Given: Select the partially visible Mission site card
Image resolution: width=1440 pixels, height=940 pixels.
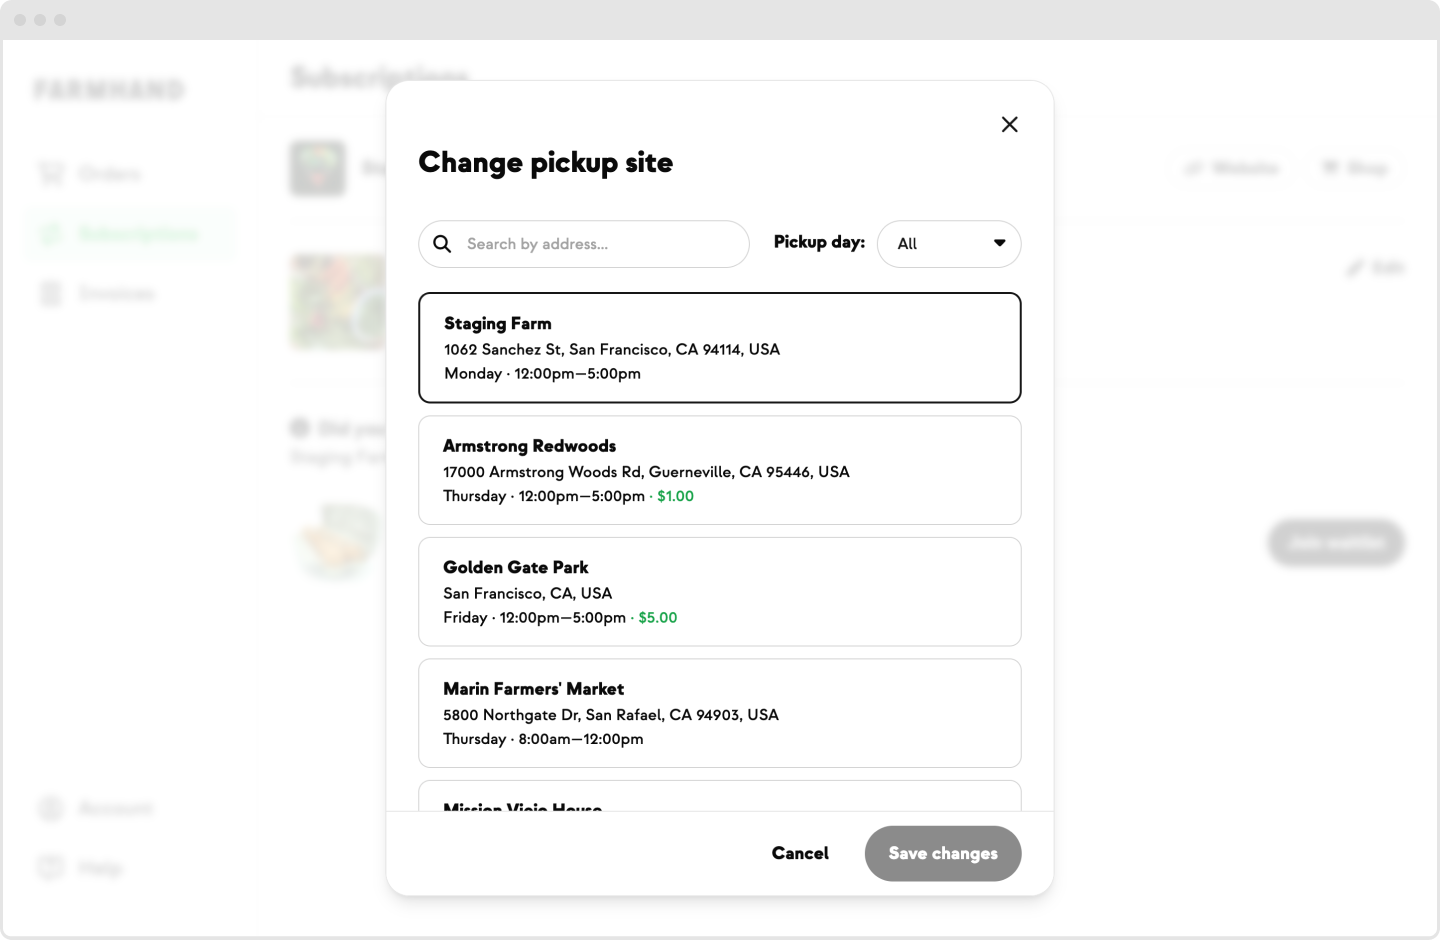Looking at the screenshot, I should pyautogui.click(x=720, y=796).
